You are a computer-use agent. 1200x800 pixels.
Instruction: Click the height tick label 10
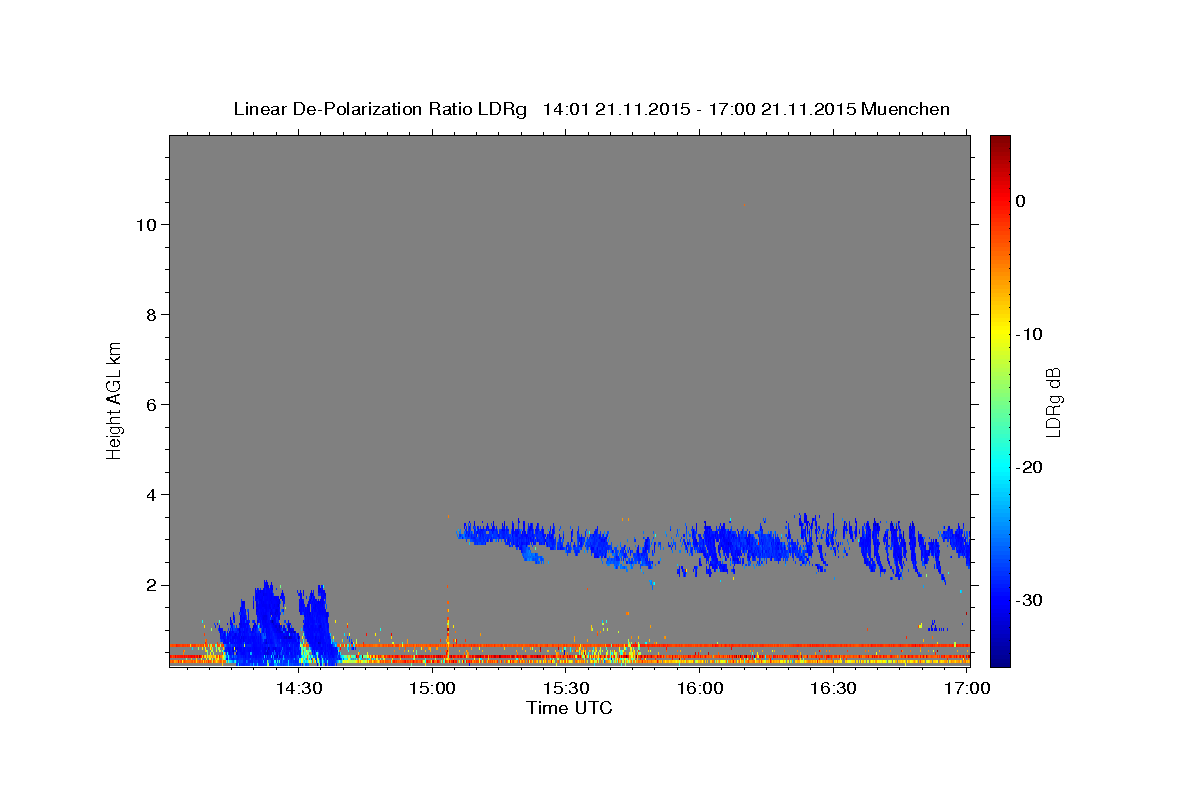(x=145, y=225)
